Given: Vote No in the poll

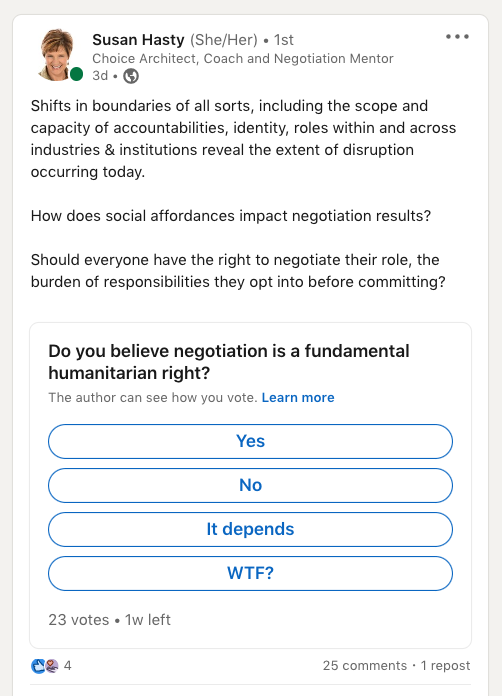Looking at the screenshot, I should point(250,485).
